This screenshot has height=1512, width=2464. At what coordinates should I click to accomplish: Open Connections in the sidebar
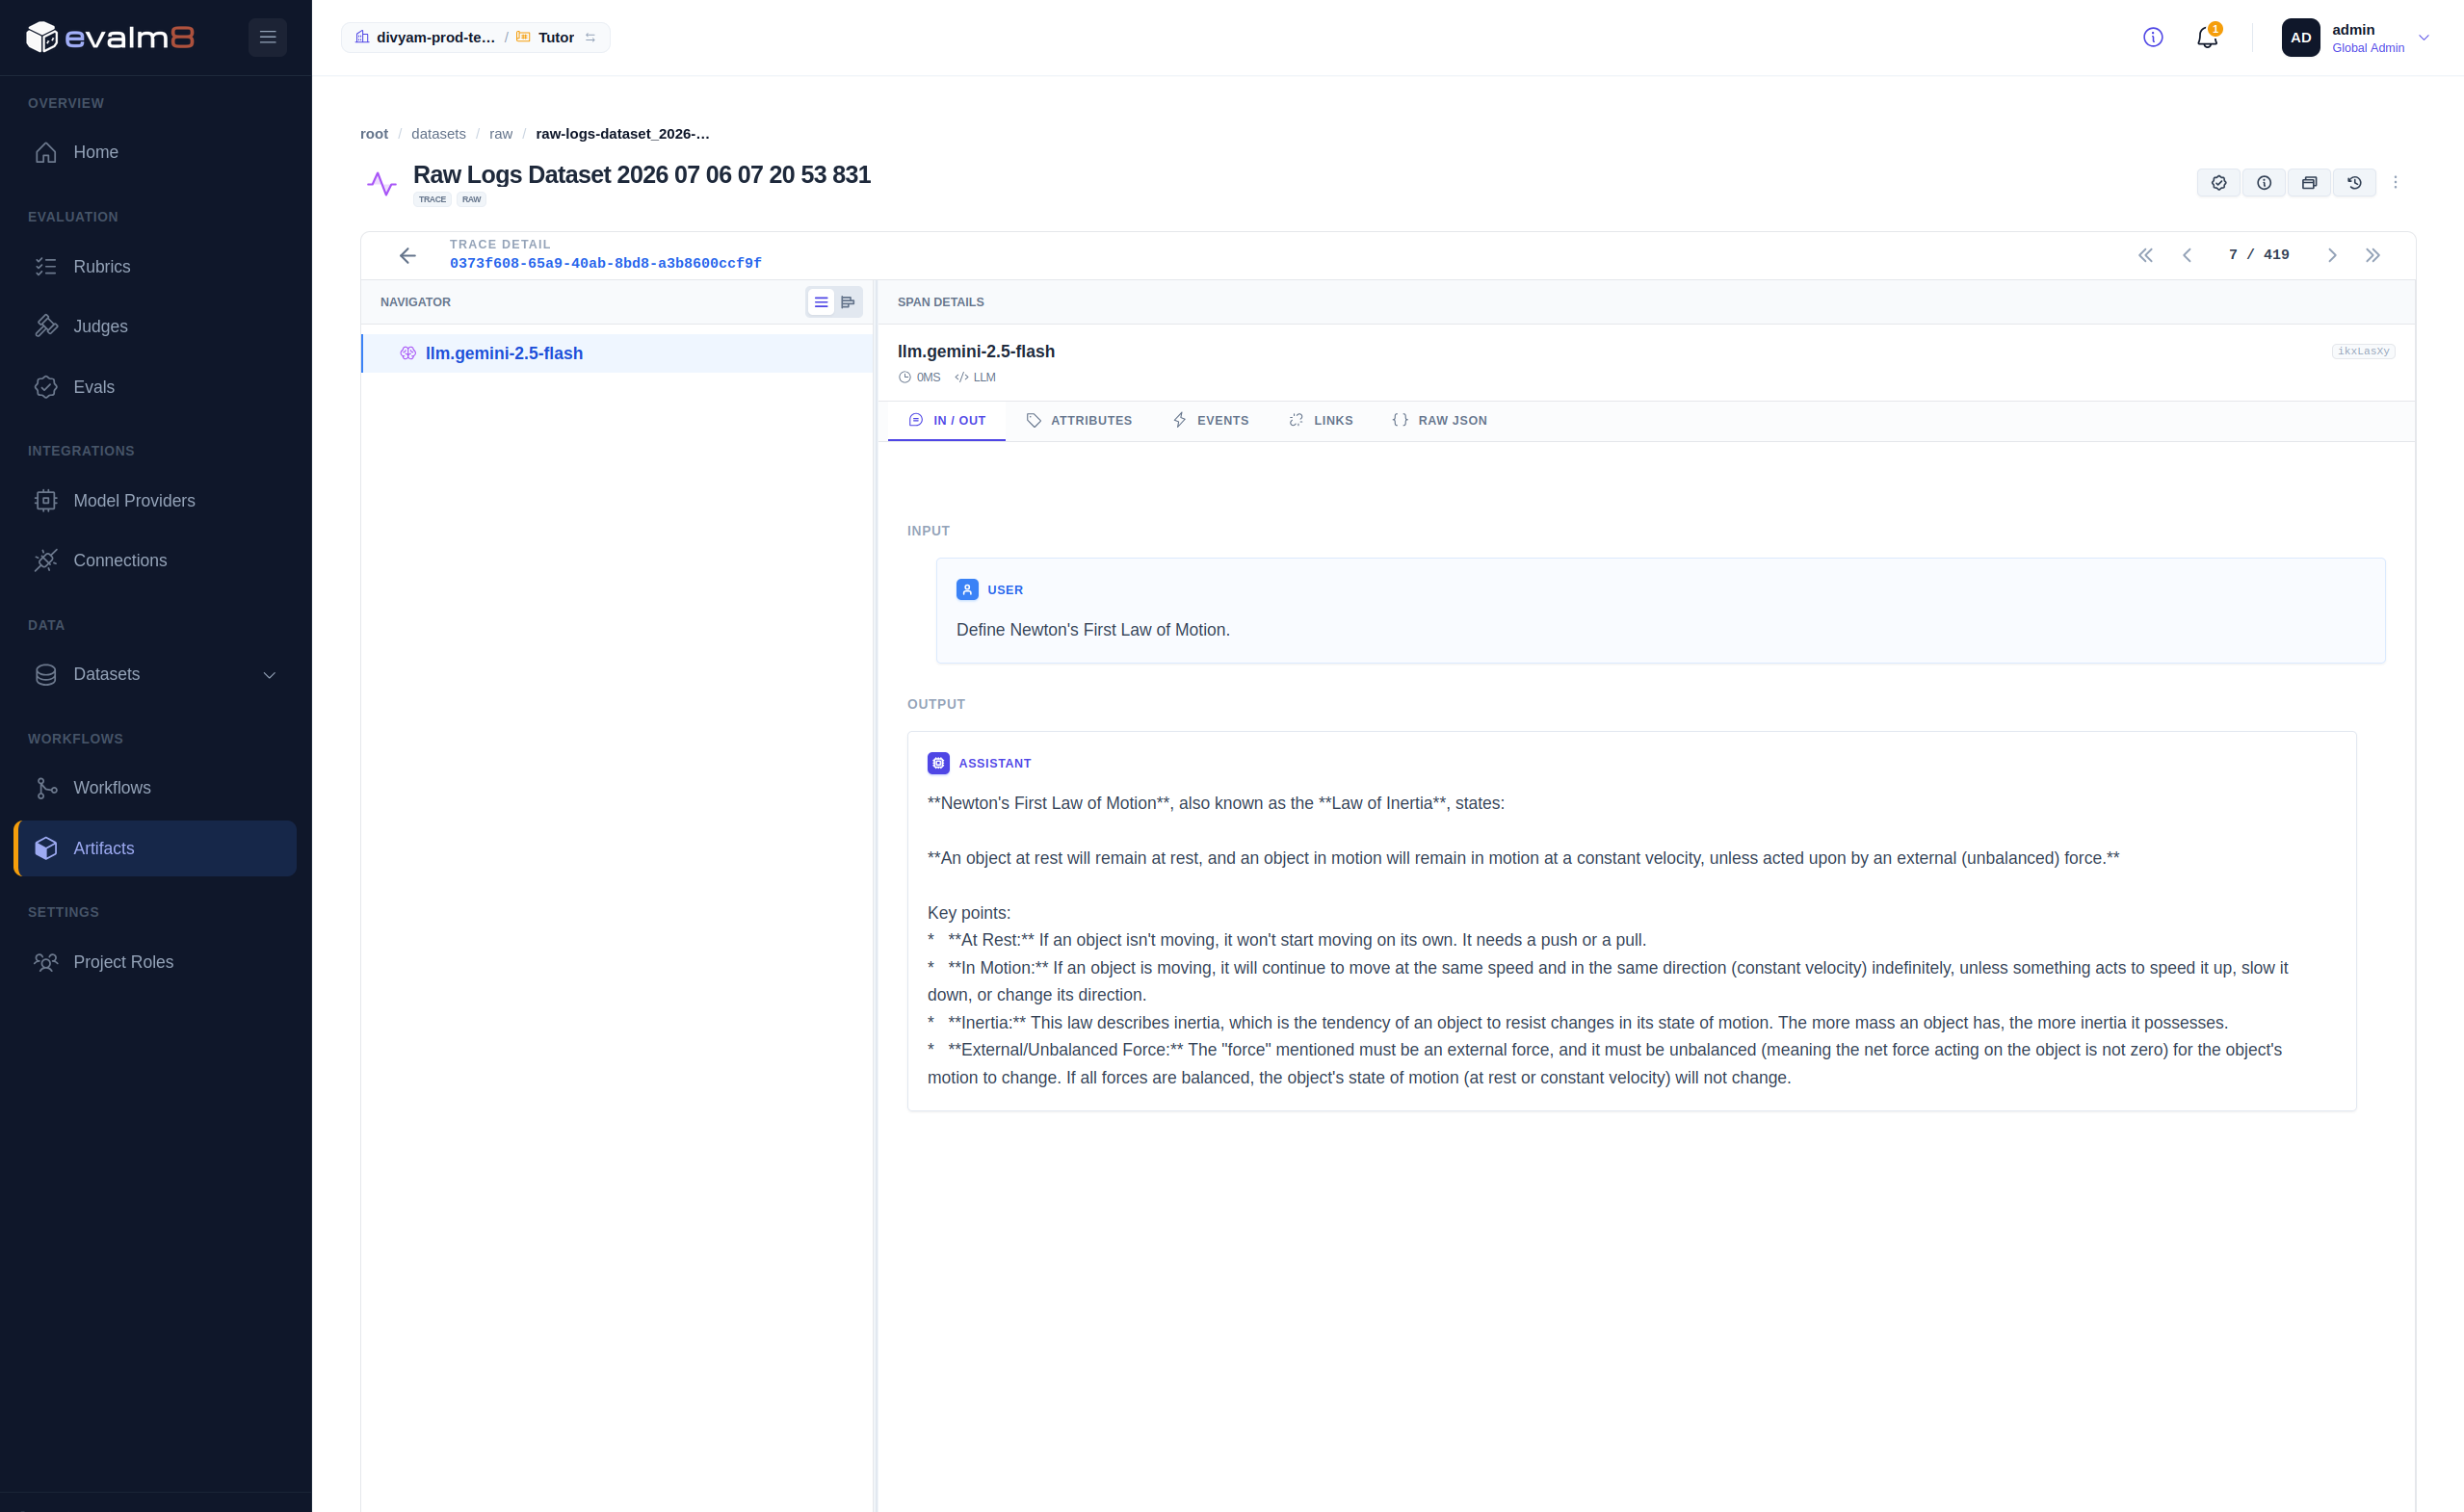155,561
